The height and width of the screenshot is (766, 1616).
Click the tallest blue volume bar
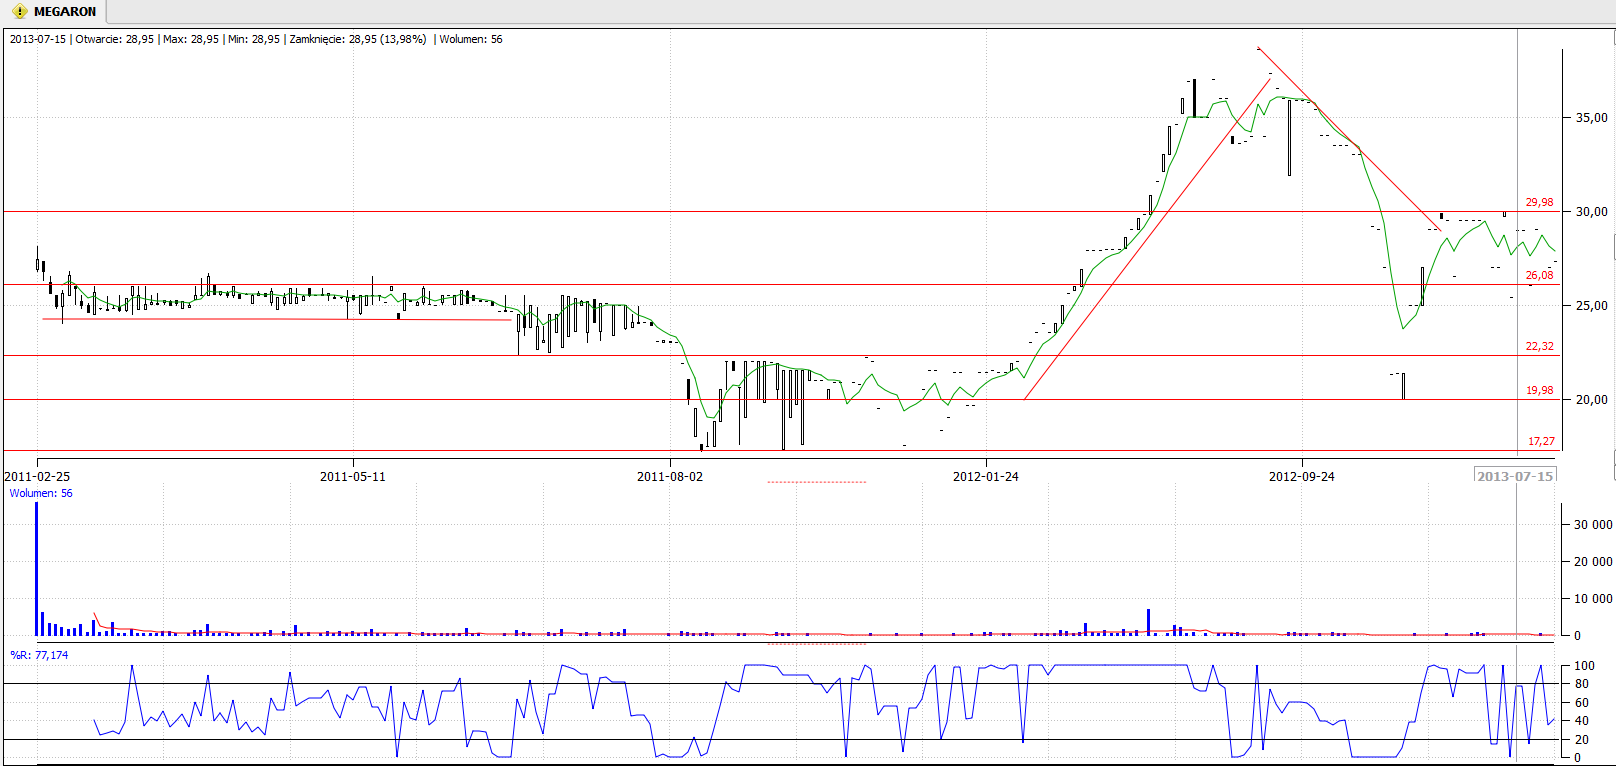[x=37, y=569]
